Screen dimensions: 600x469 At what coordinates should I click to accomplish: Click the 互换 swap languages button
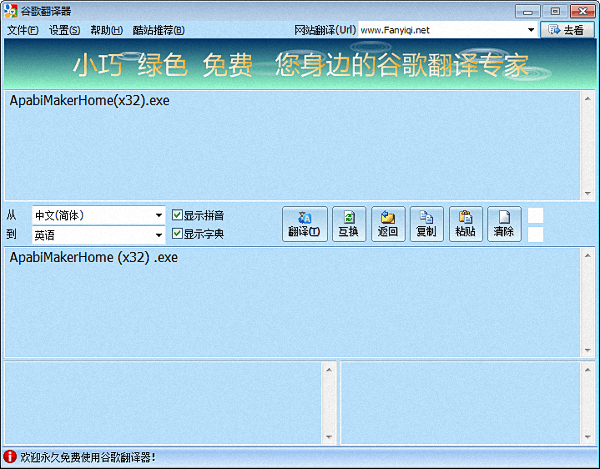click(x=348, y=224)
